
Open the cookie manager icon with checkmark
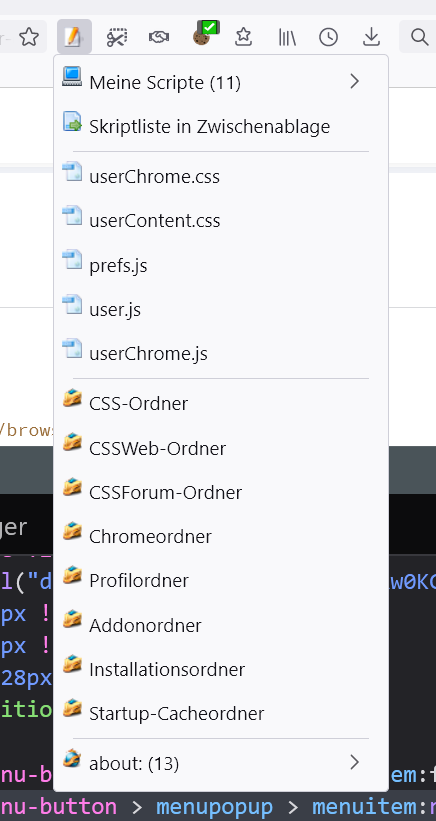tap(205, 33)
